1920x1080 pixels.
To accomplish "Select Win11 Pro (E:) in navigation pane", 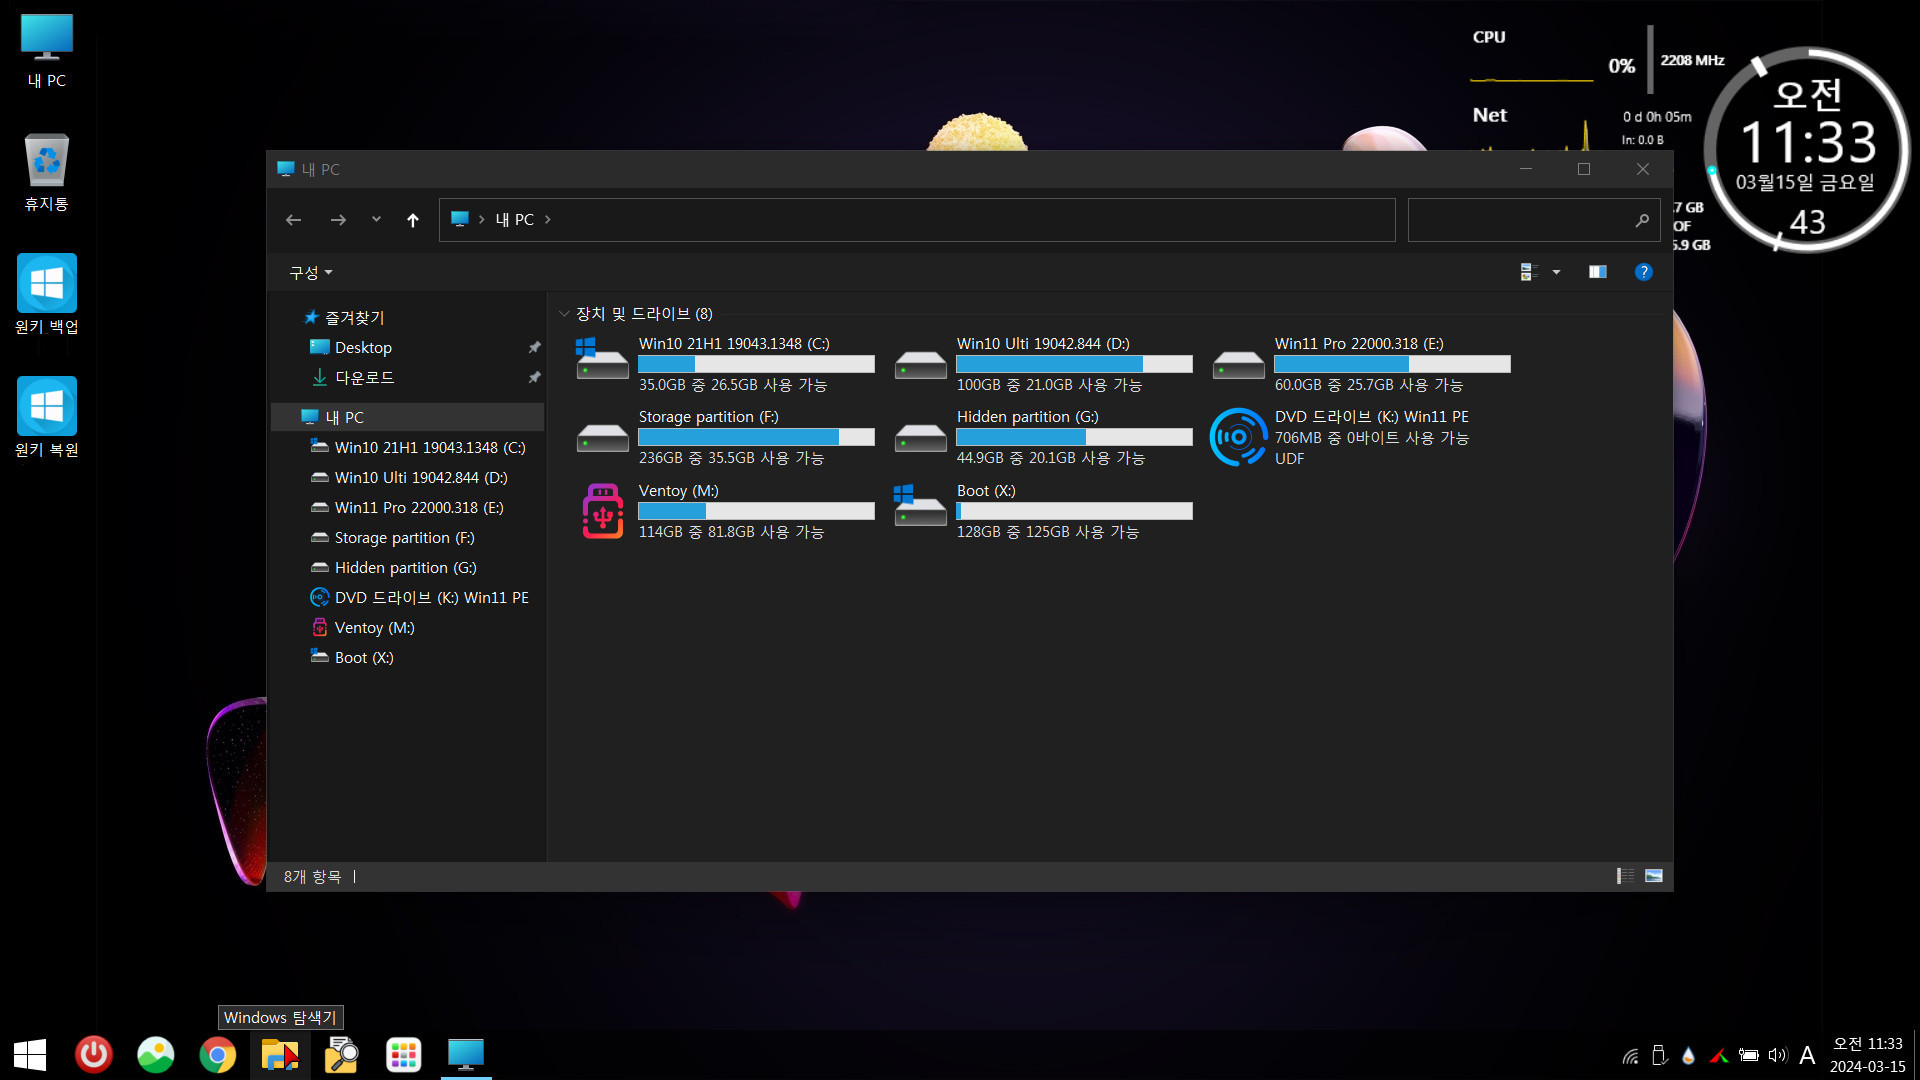I will click(x=419, y=507).
